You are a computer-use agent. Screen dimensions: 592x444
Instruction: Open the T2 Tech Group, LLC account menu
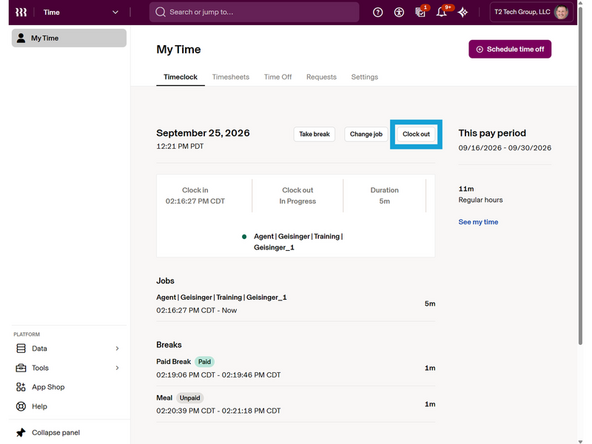[532, 12]
